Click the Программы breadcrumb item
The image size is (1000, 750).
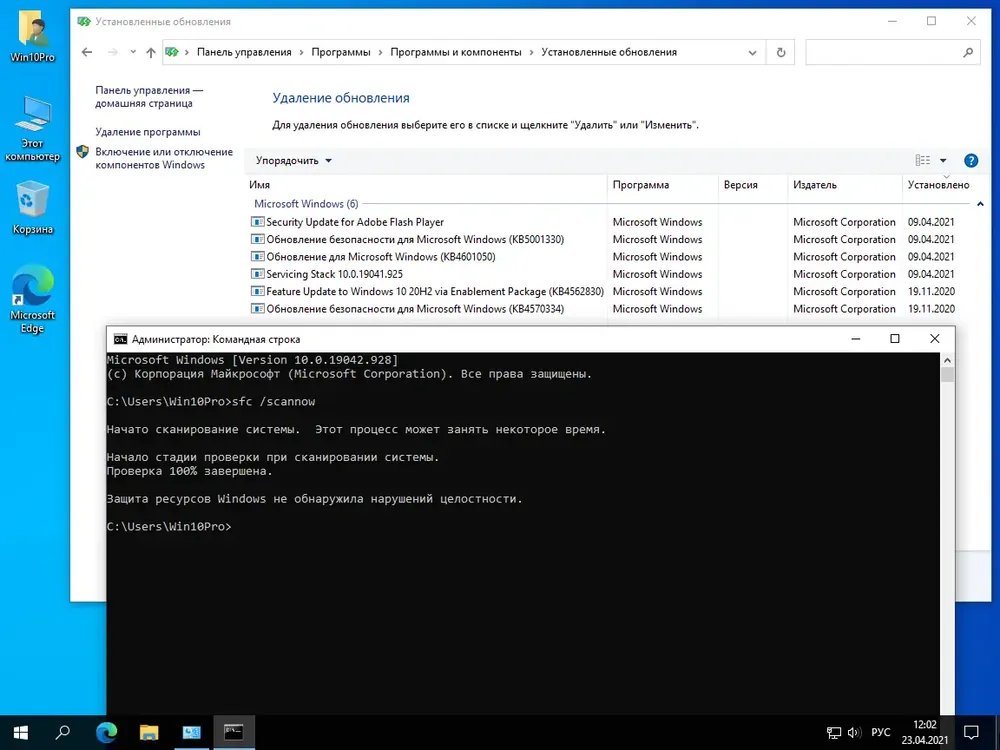click(340, 52)
